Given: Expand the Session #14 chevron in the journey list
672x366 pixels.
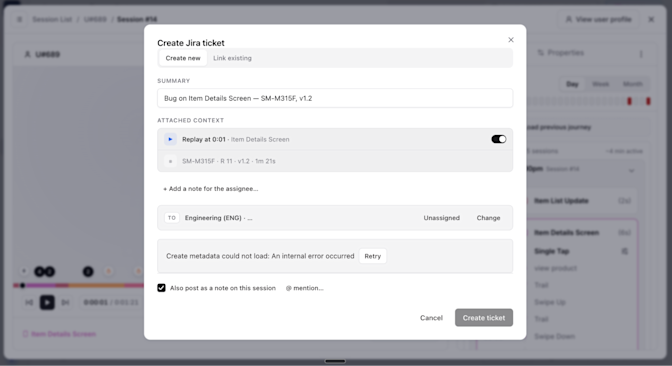Looking at the screenshot, I should point(631,171).
